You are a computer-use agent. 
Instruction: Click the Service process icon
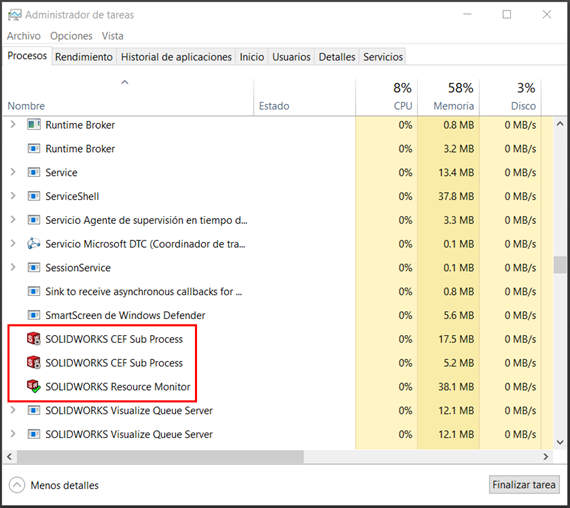34,172
